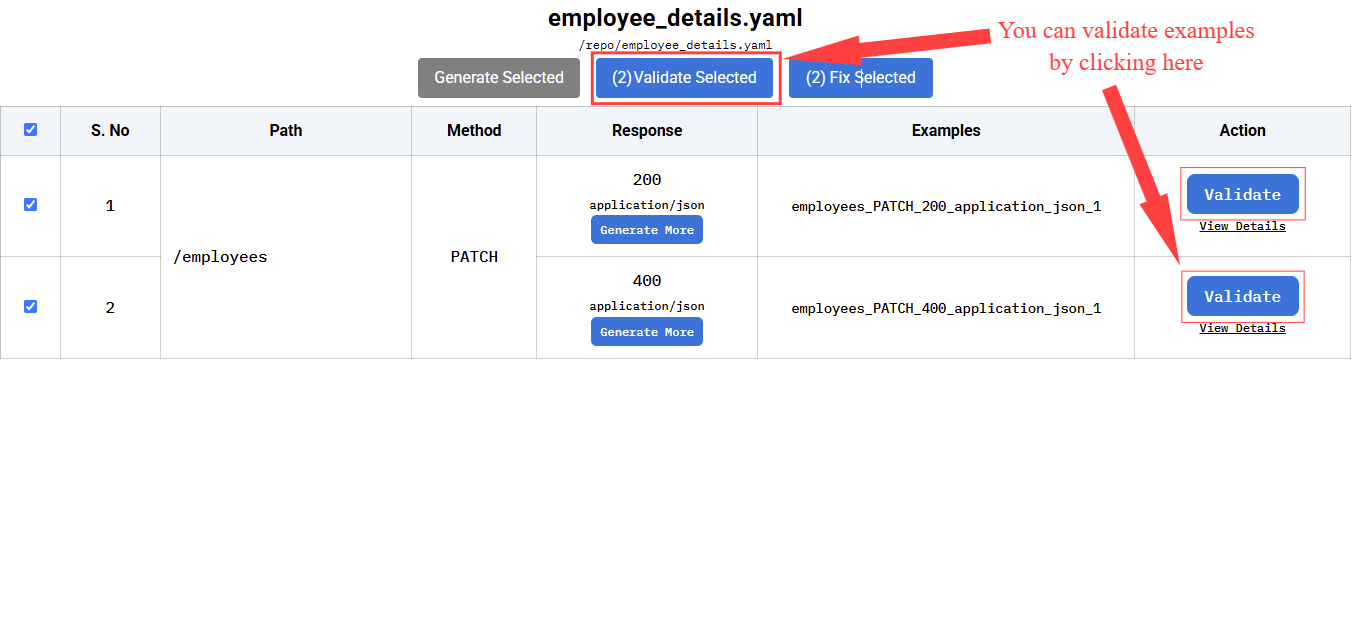Click the (2) Fix Selected button
Screen dimensions: 1366x633
click(860, 78)
